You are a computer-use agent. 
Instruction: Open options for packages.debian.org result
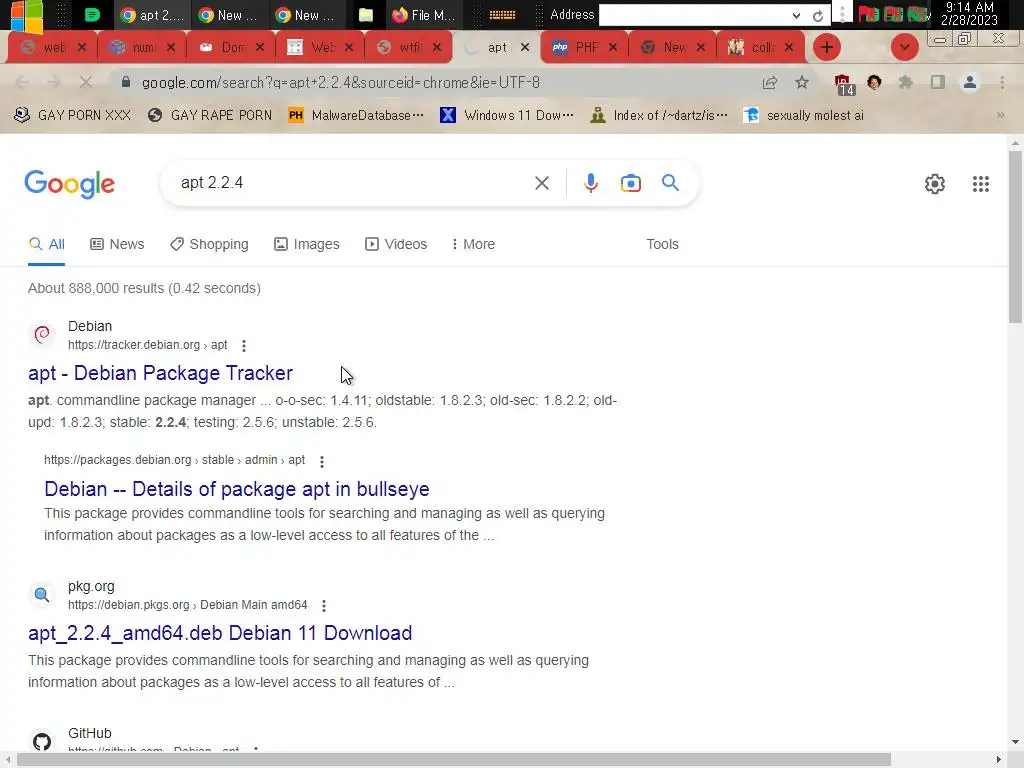pos(321,461)
